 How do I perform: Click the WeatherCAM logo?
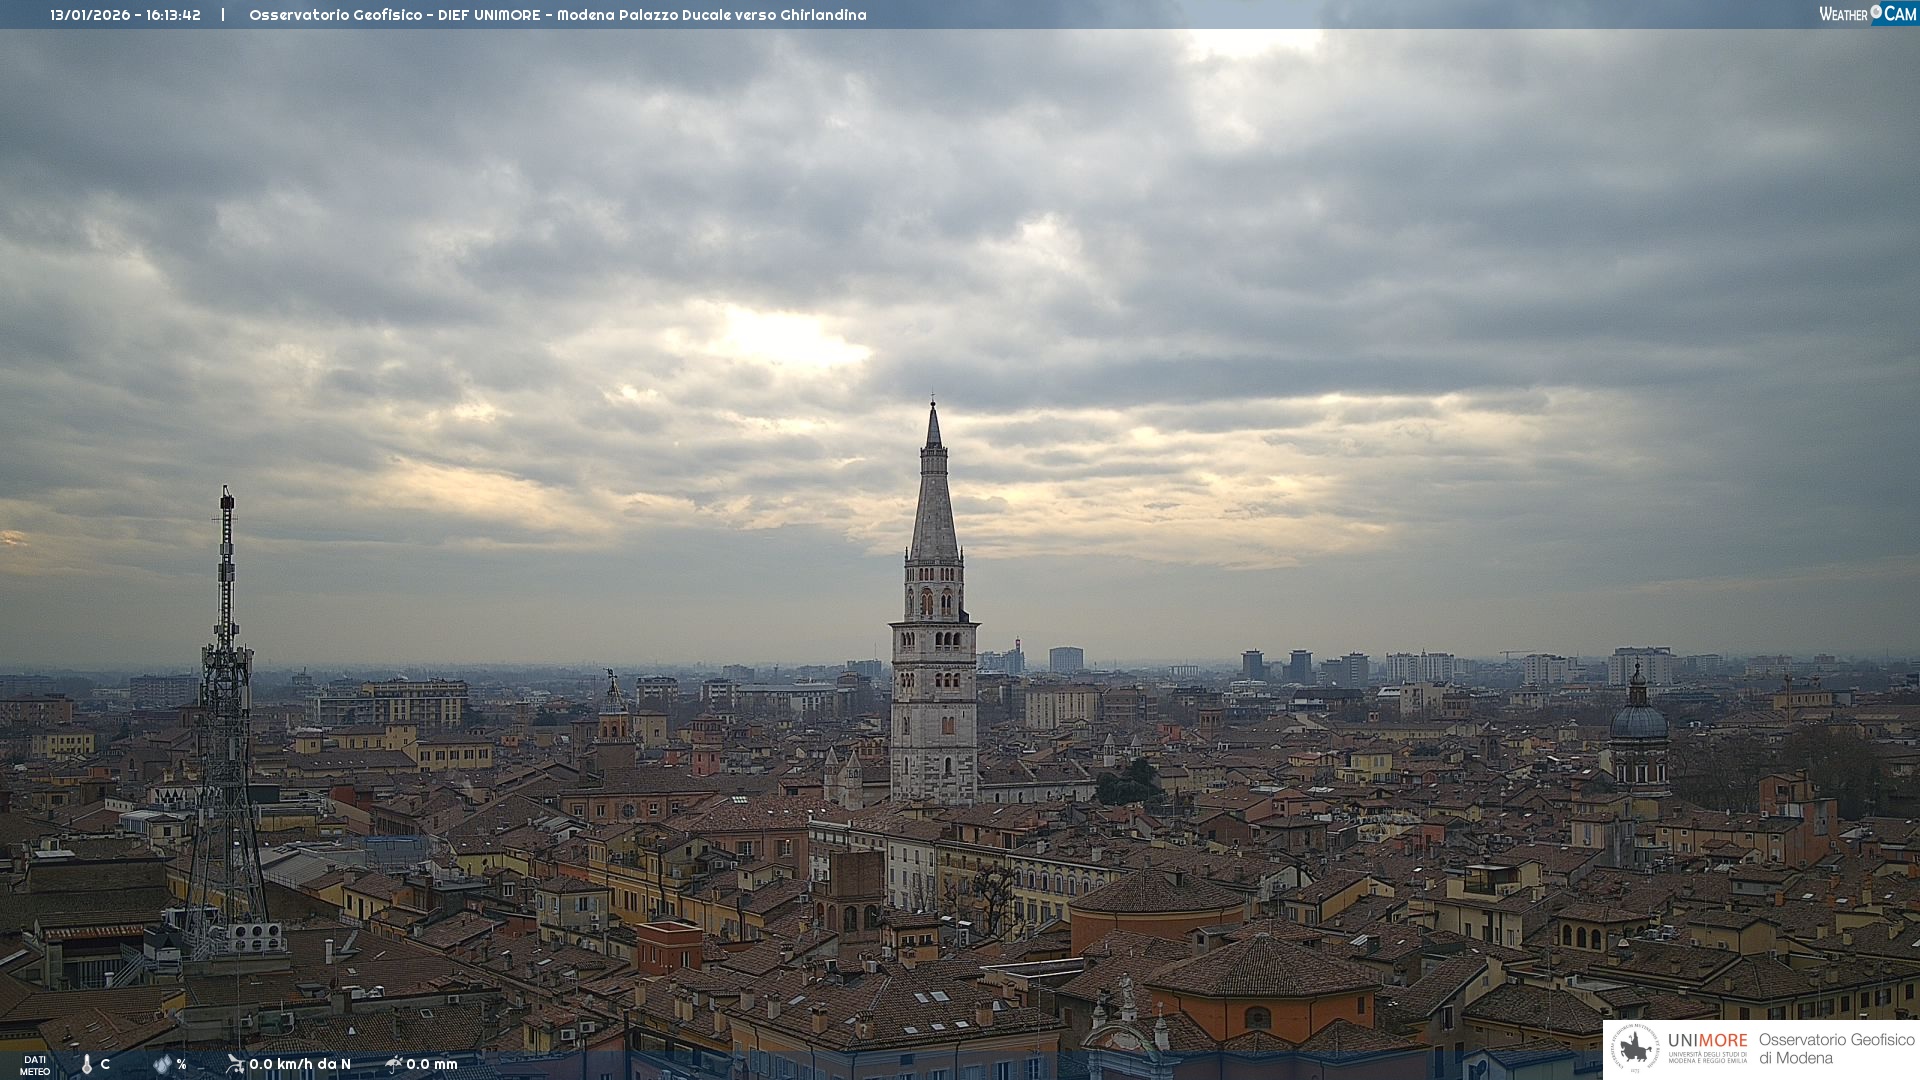tap(1866, 14)
